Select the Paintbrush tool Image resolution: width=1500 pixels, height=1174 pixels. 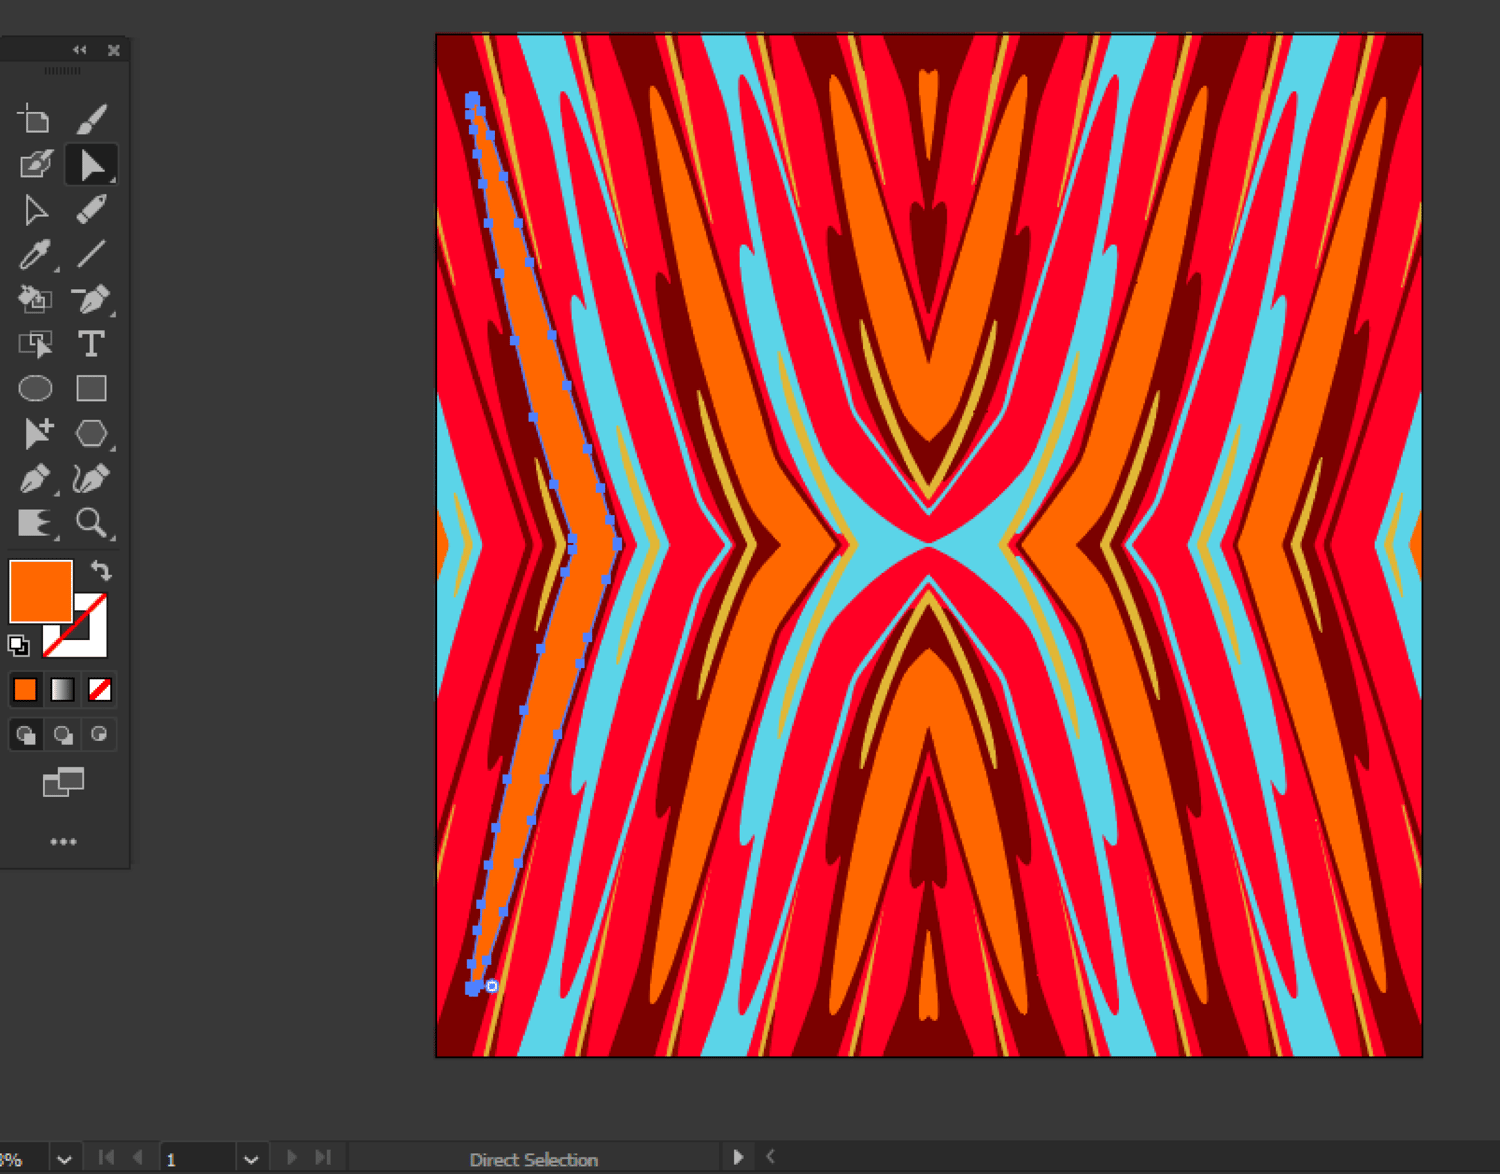click(91, 118)
